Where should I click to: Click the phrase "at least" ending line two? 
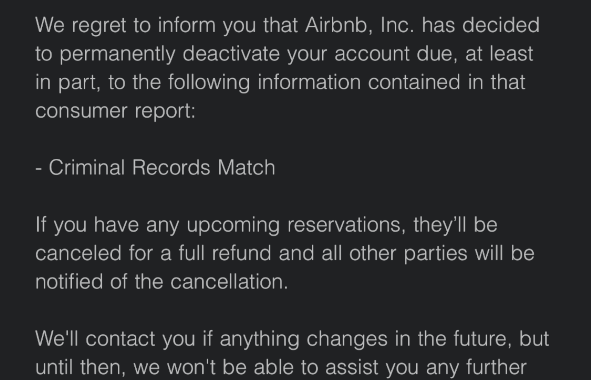click(x=499, y=54)
